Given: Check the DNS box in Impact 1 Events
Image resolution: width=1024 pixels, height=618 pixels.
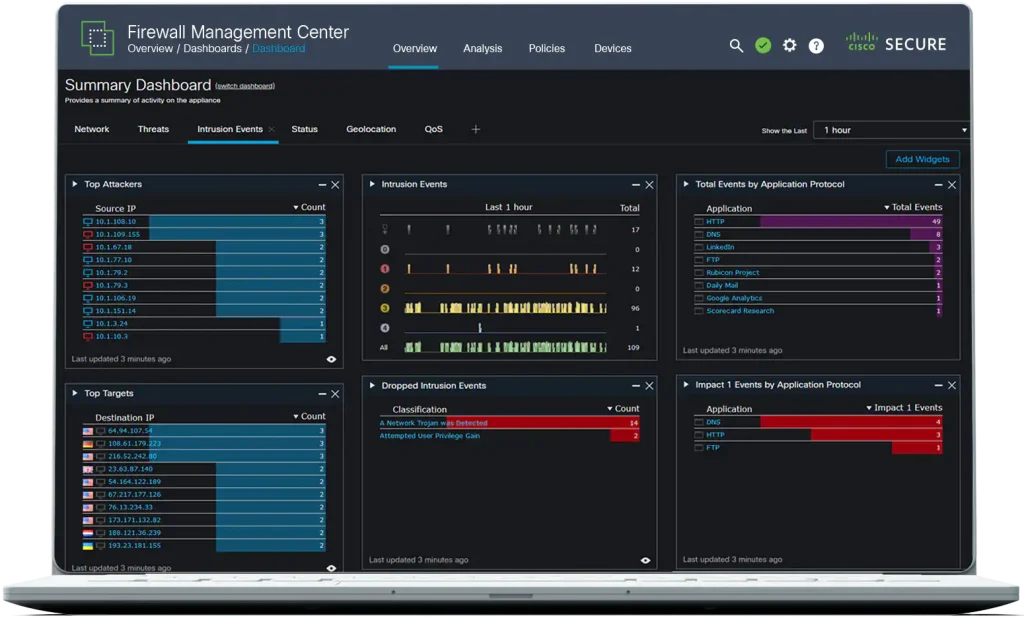Looking at the screenshot, I should coord(699,422).
